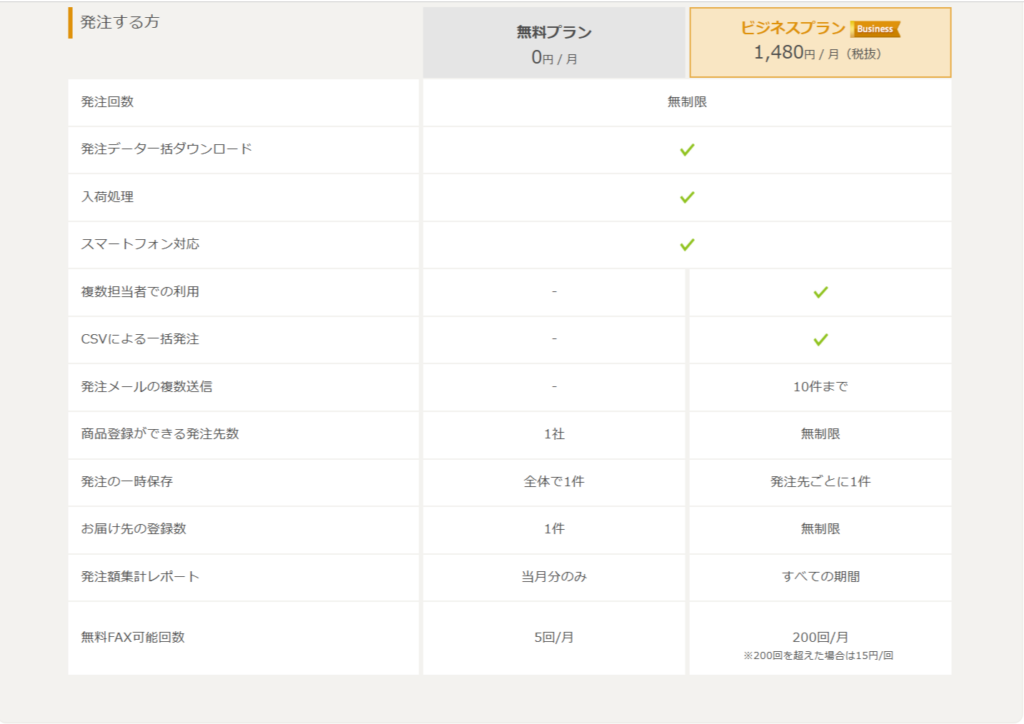
Task: Click the Business checkmark for 複数担当者での利用
Action: click(820, 292)
